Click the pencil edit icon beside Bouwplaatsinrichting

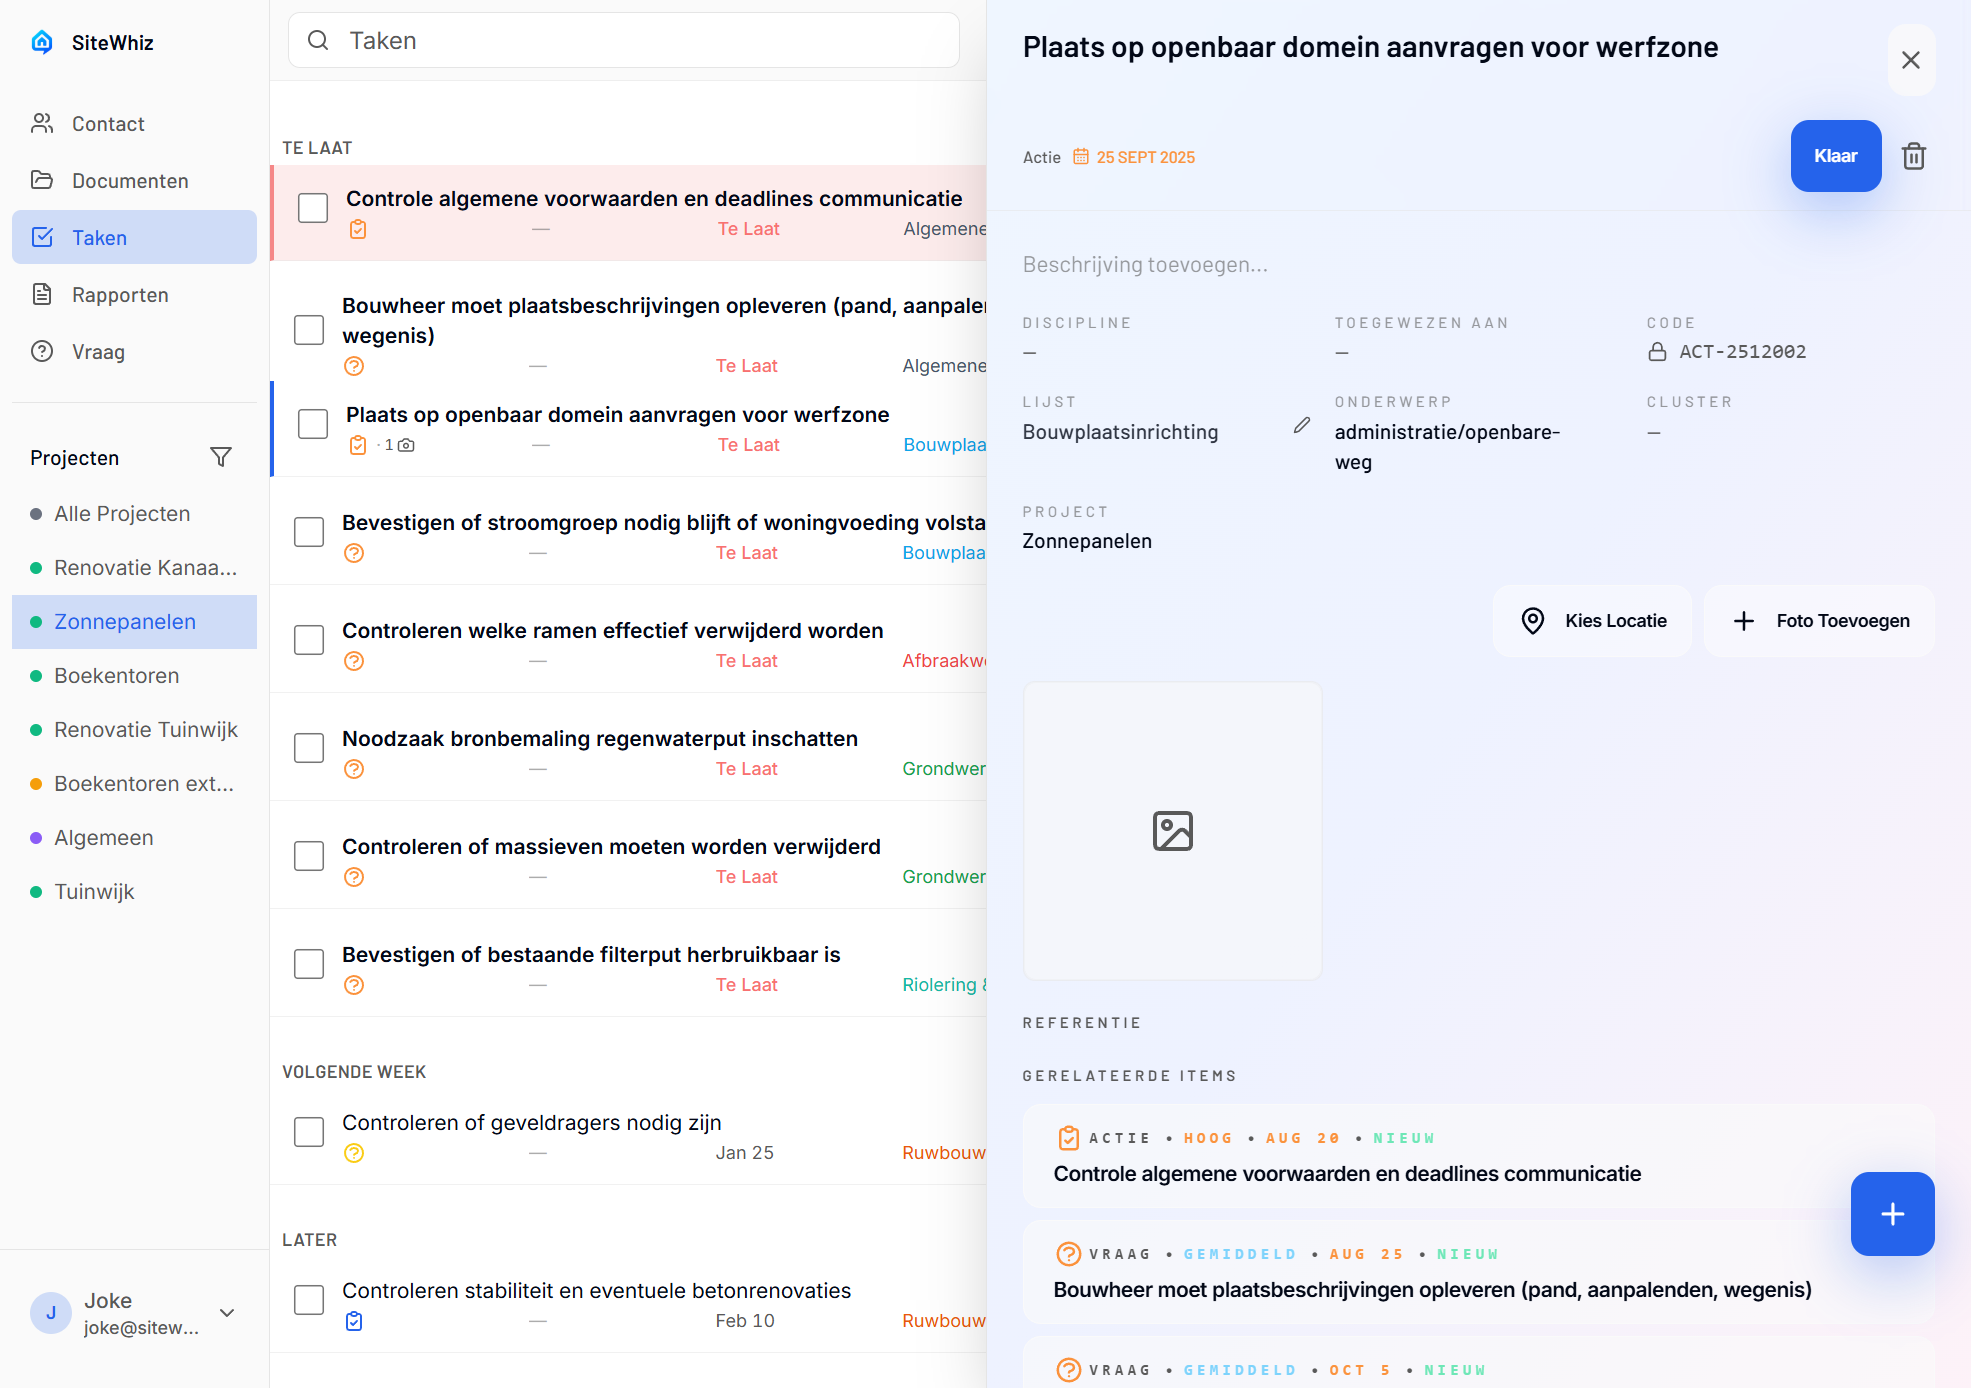click(x=1301, y=426)
